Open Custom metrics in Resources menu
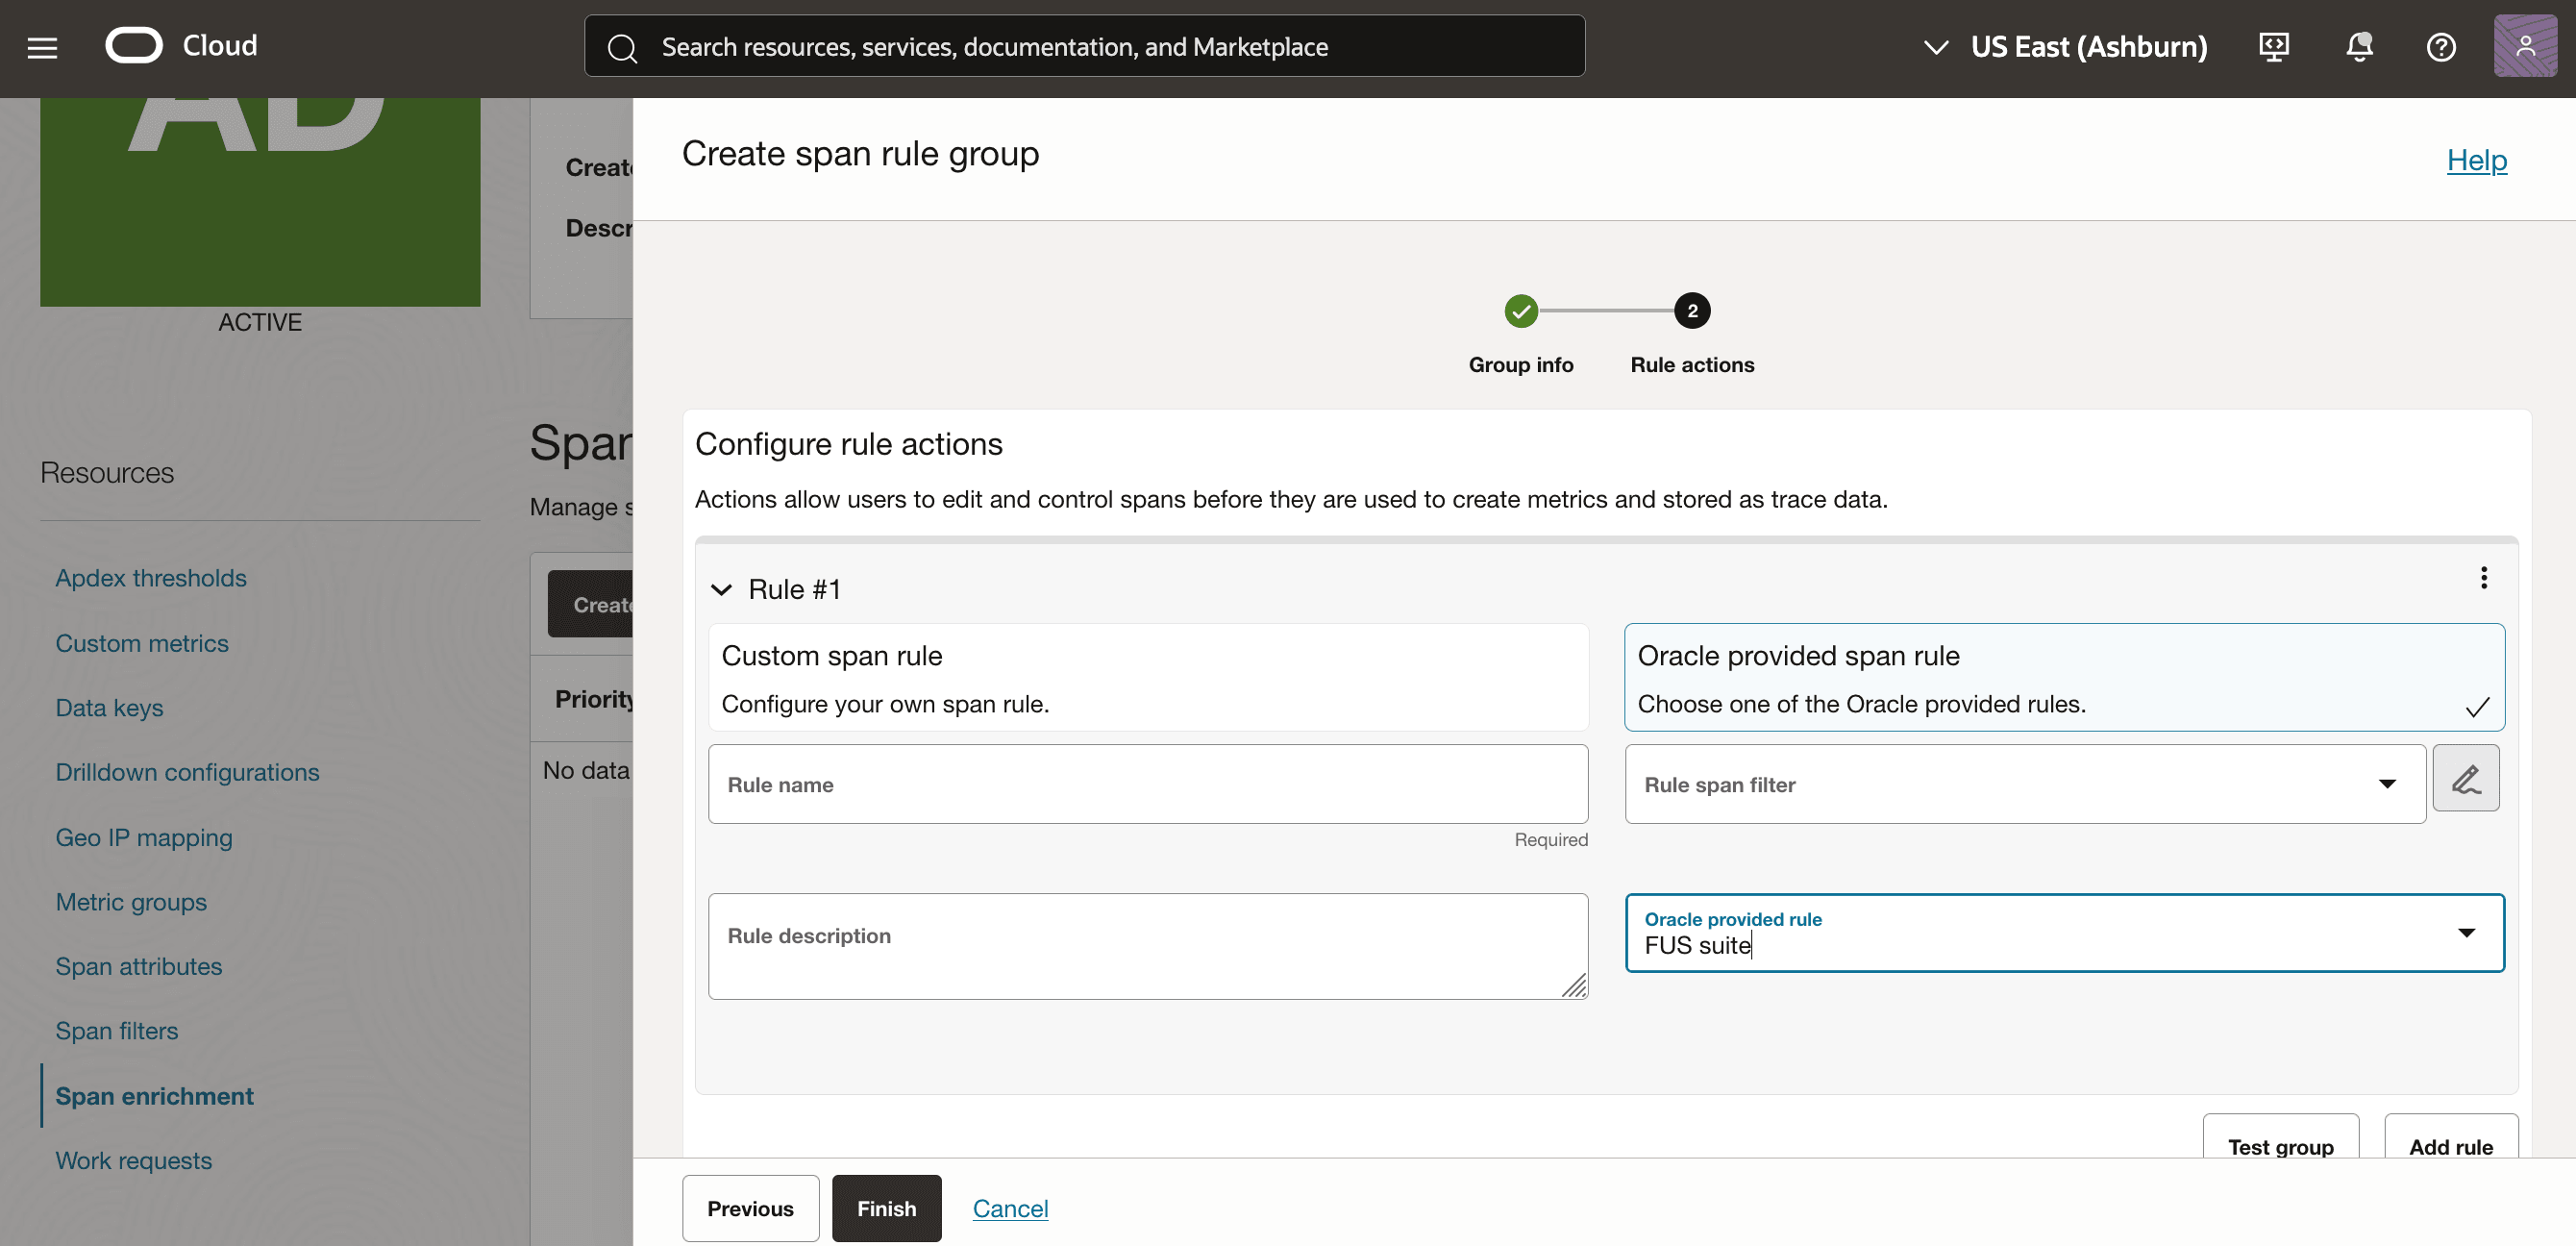Image resolution: width=2576 pixels, height=1246 pixels. point(141,643)
